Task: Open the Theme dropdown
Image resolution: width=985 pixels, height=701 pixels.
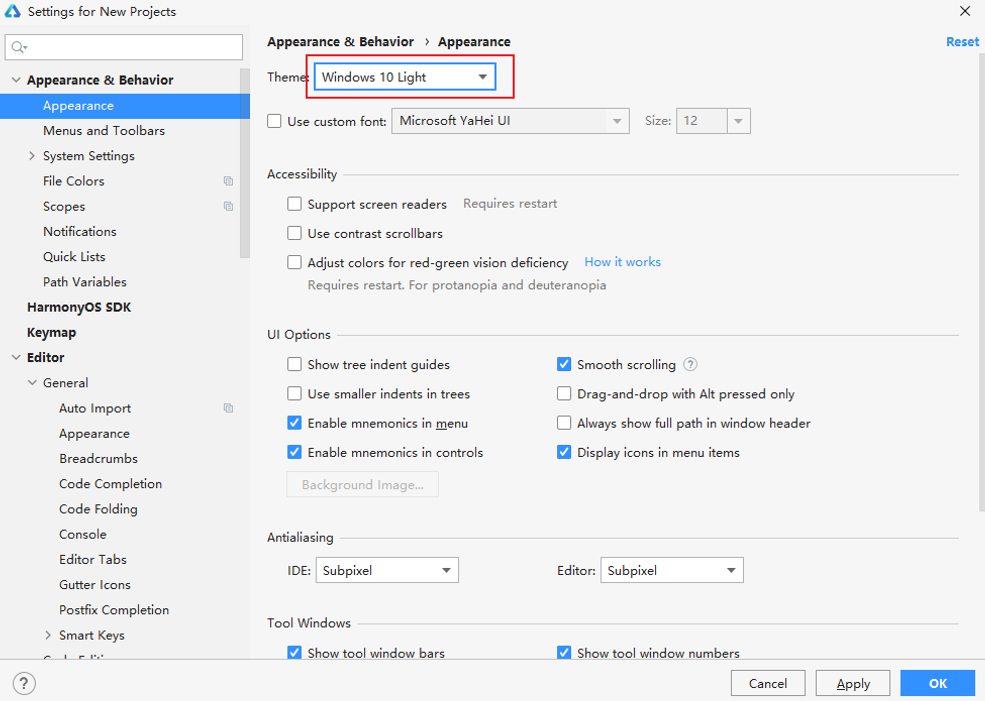Action: point(405,77)
